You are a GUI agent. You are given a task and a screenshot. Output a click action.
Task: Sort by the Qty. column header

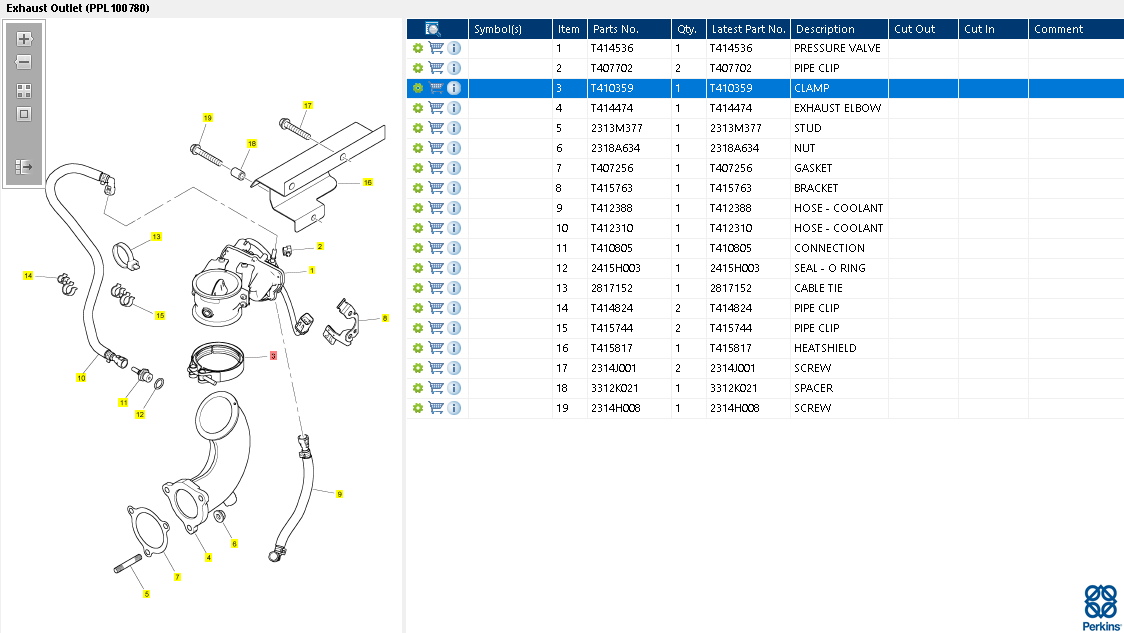point(689,29)
